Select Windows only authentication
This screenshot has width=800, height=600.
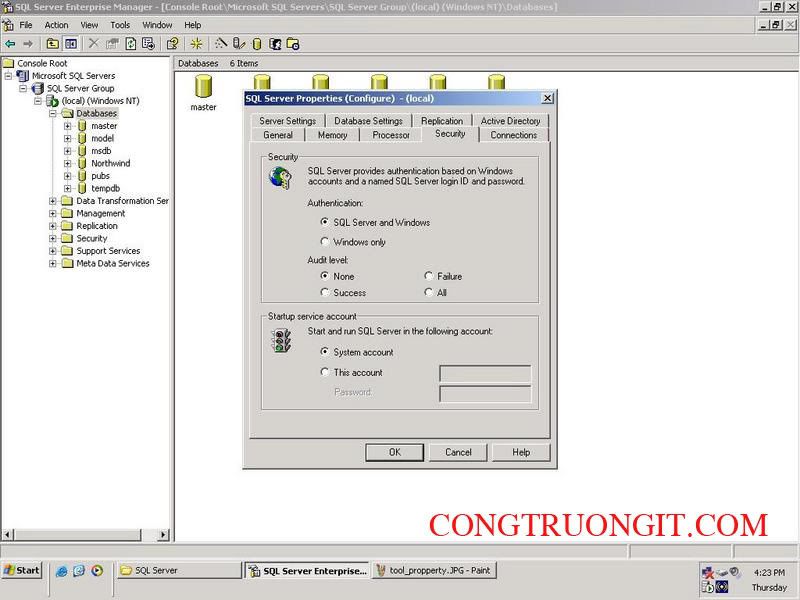pos(324,241)
